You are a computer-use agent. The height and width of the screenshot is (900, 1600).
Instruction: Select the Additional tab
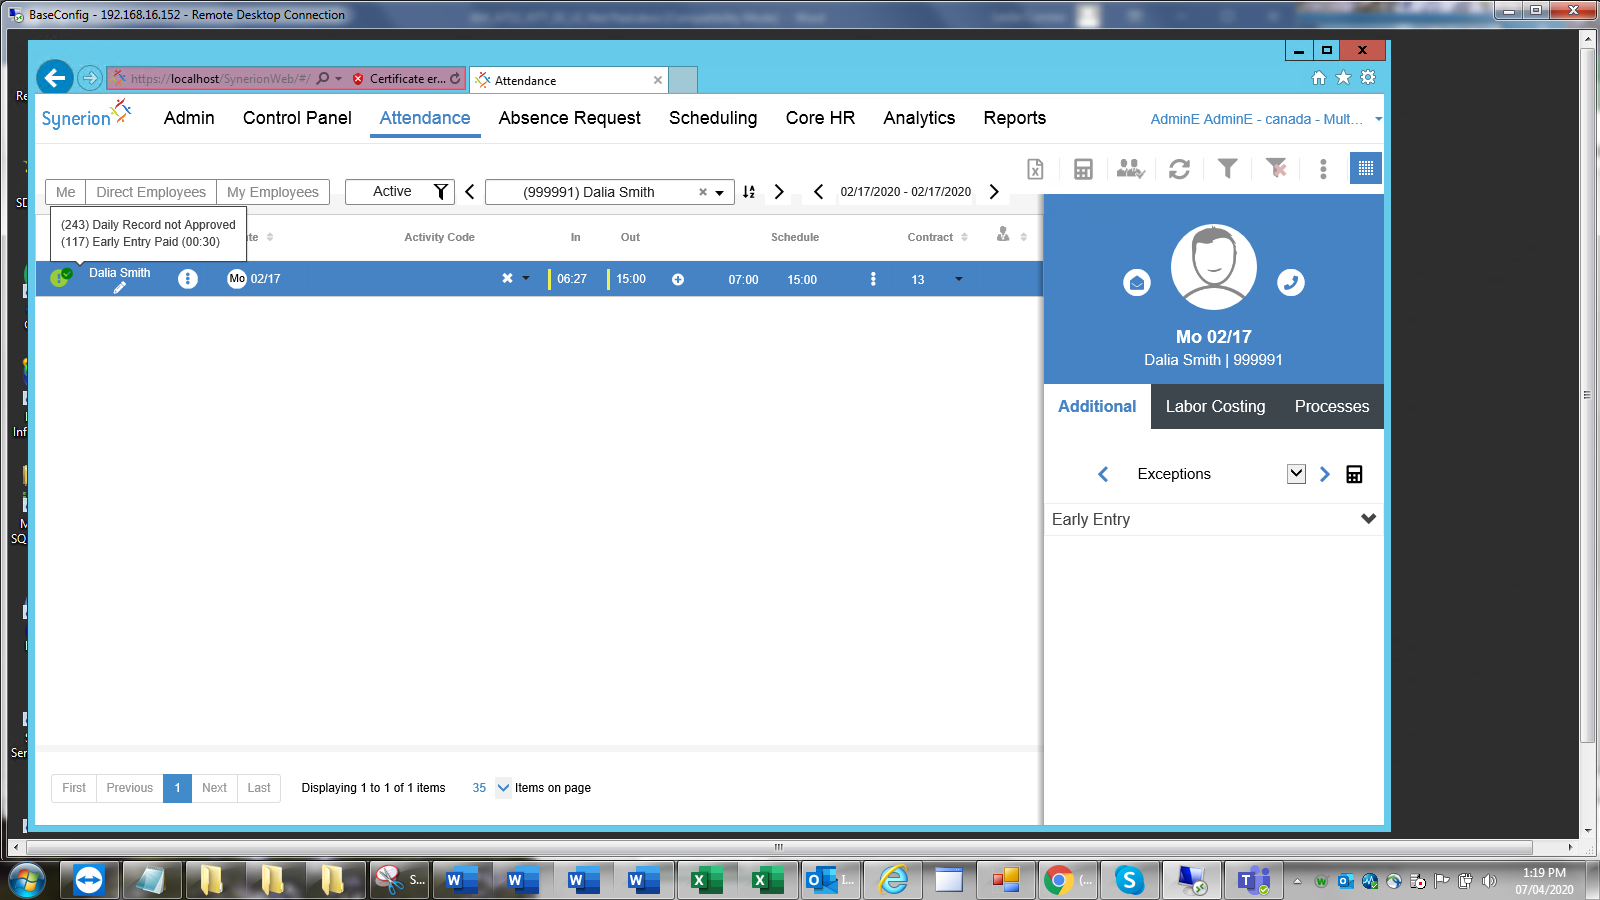(x=1097, y=407)
